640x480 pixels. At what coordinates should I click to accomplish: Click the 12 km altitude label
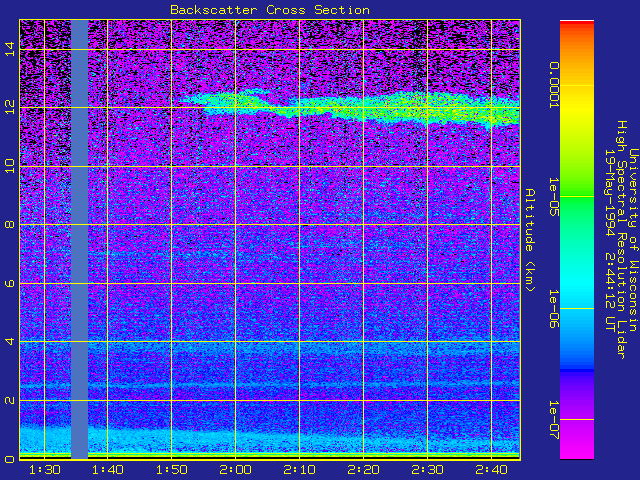[10, 107]
